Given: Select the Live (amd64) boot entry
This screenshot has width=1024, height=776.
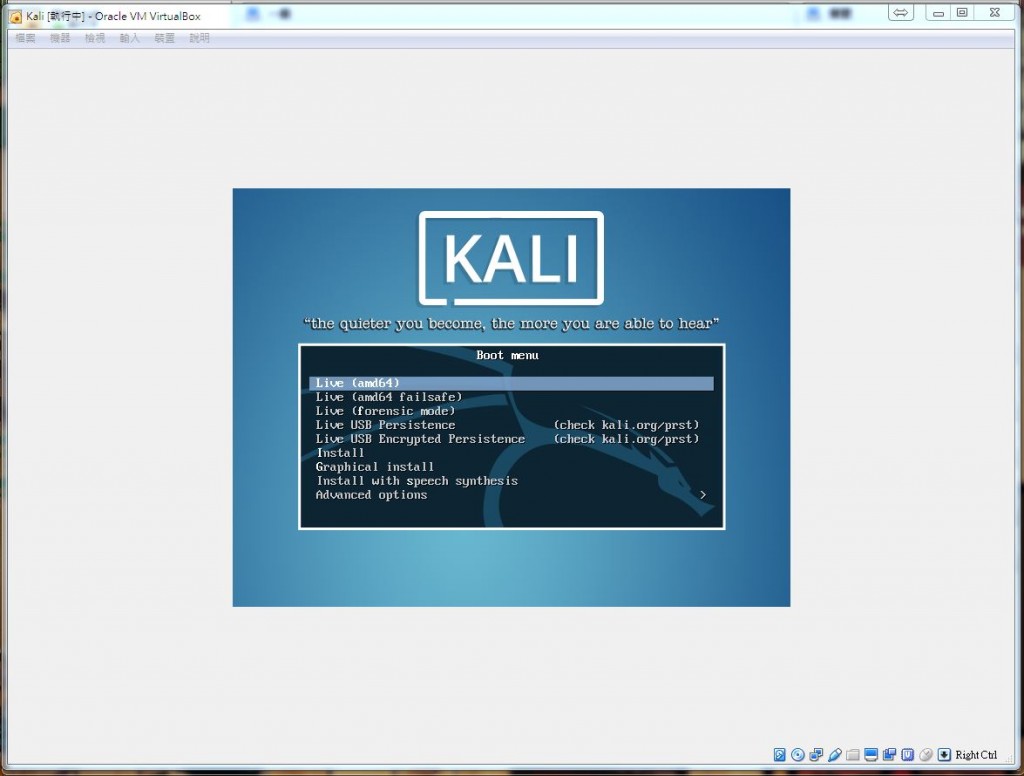Looking at the screenshot, I should [x=511, y=383].
